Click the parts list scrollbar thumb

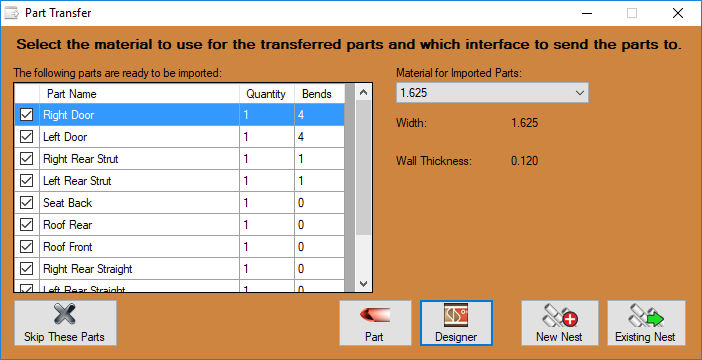click(363, 167)
